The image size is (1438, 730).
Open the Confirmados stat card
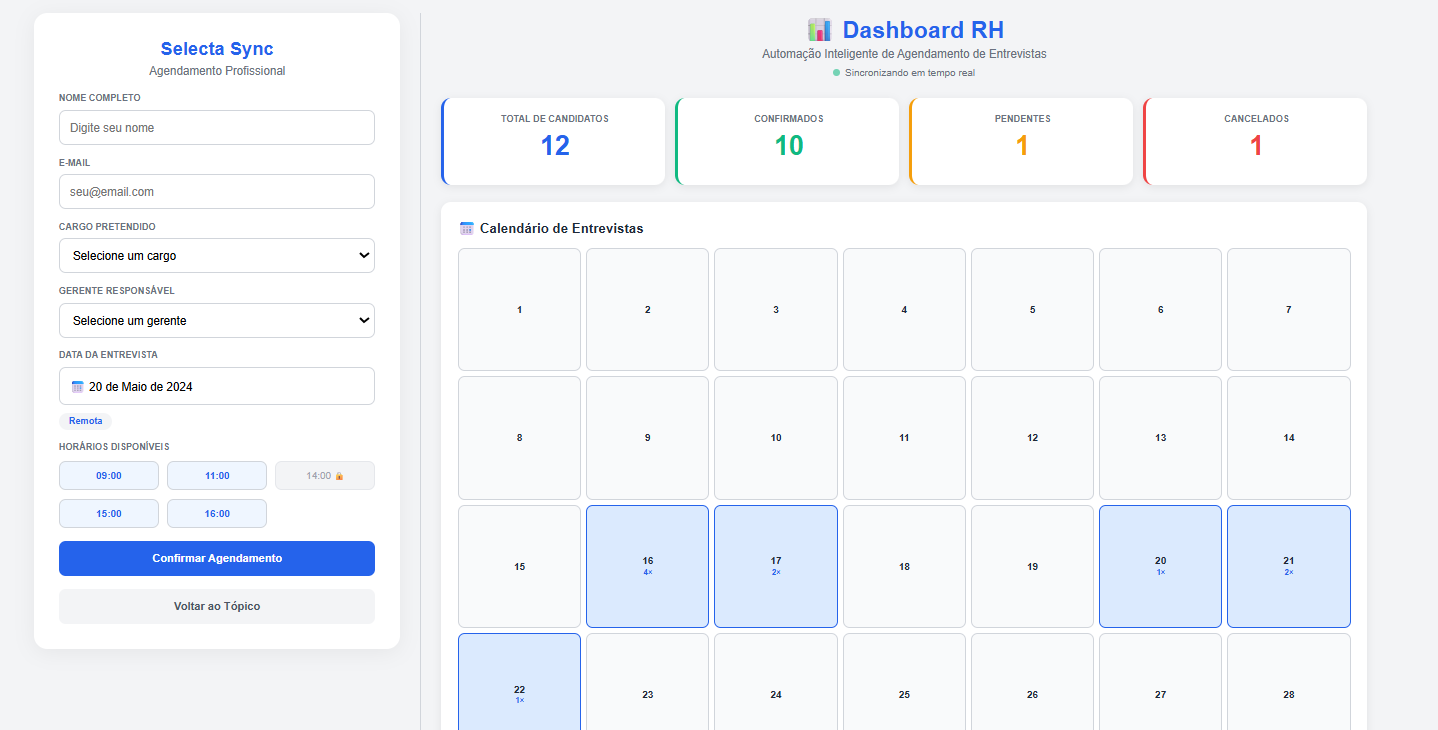coord(788,141)
